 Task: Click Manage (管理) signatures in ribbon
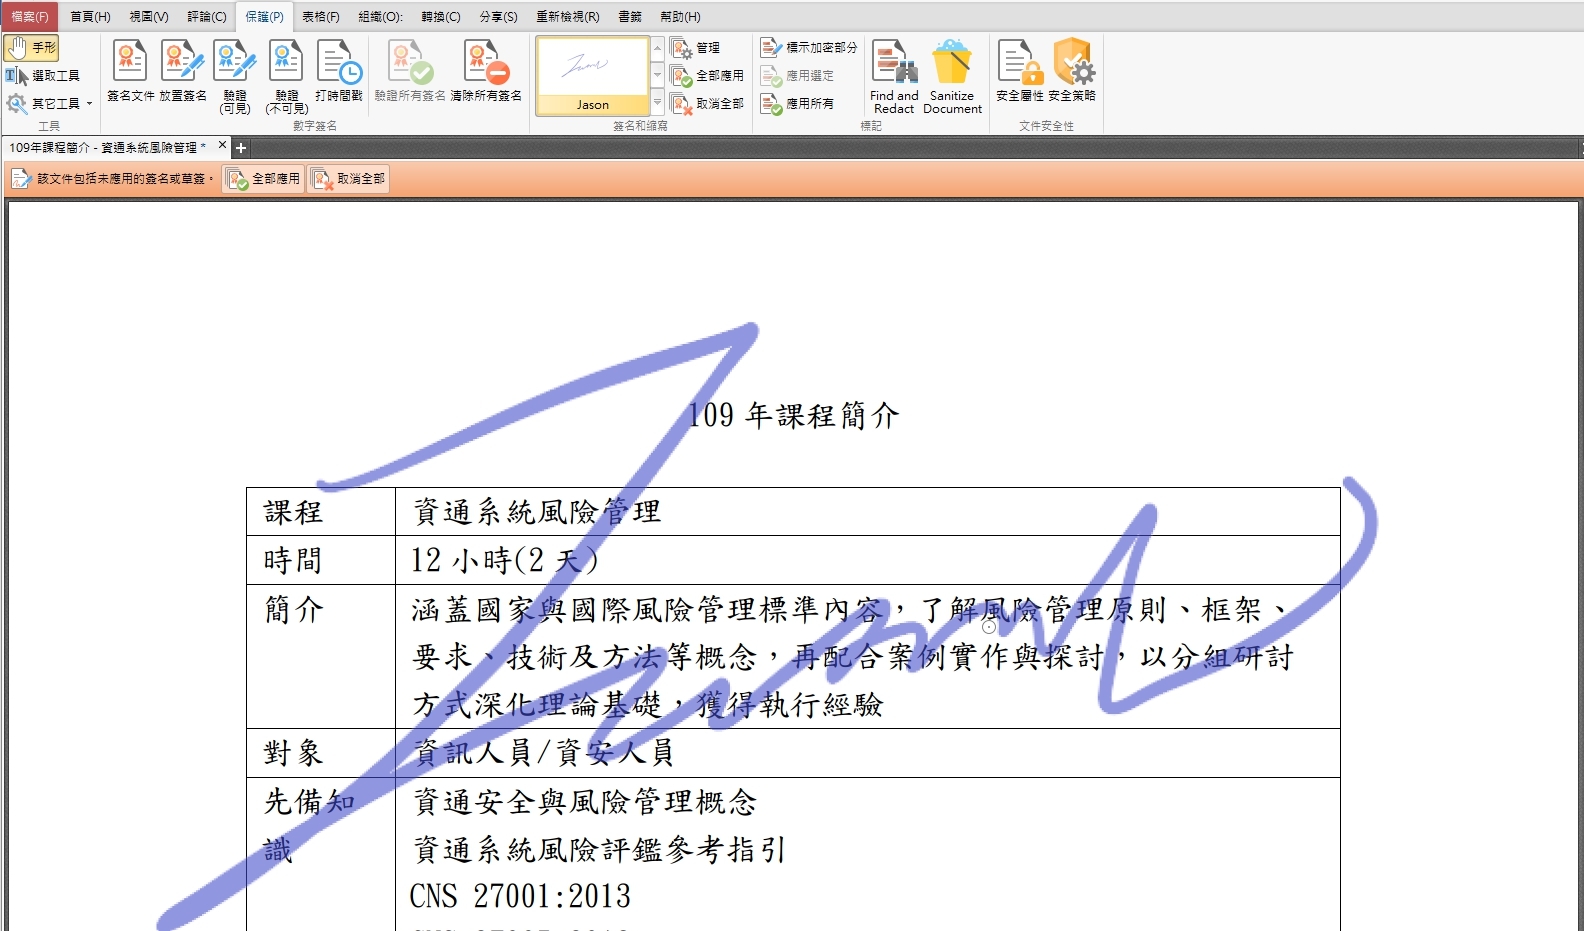pyautogui.click(x=695, y=47)
